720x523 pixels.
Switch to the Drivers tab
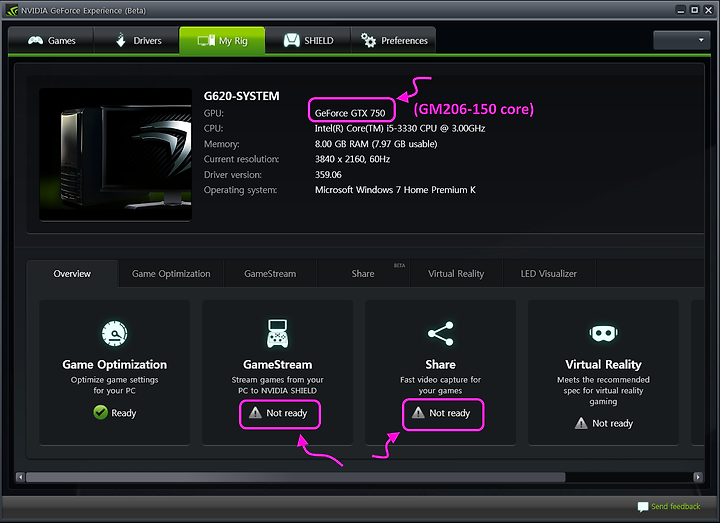(x=136, y=40)
